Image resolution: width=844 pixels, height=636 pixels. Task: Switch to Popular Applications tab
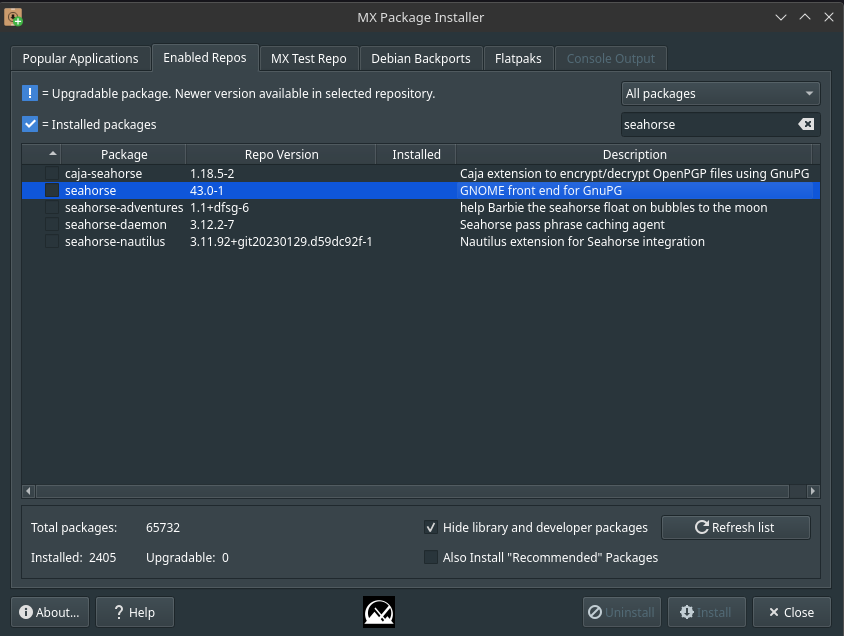[x=81, y=59]
